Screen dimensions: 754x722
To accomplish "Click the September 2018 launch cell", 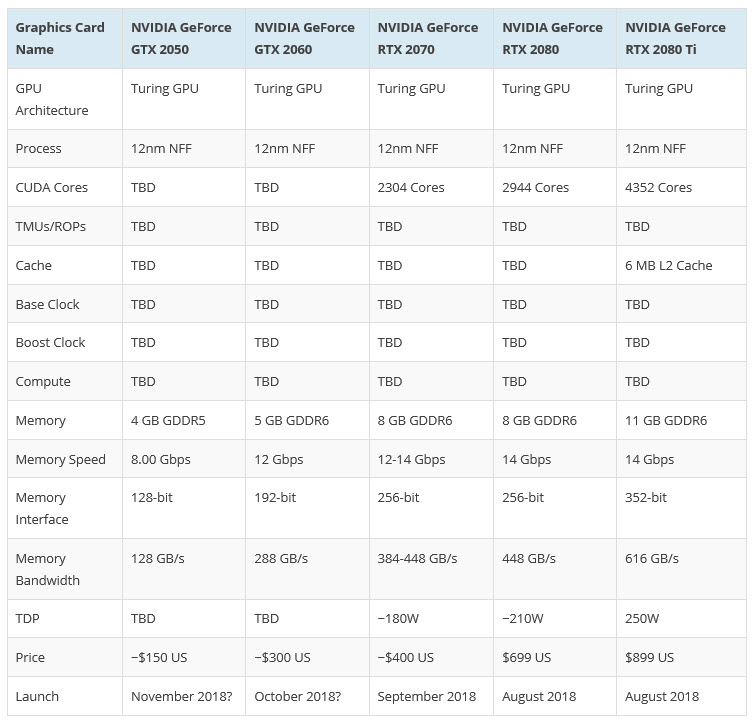I will 427,696.
